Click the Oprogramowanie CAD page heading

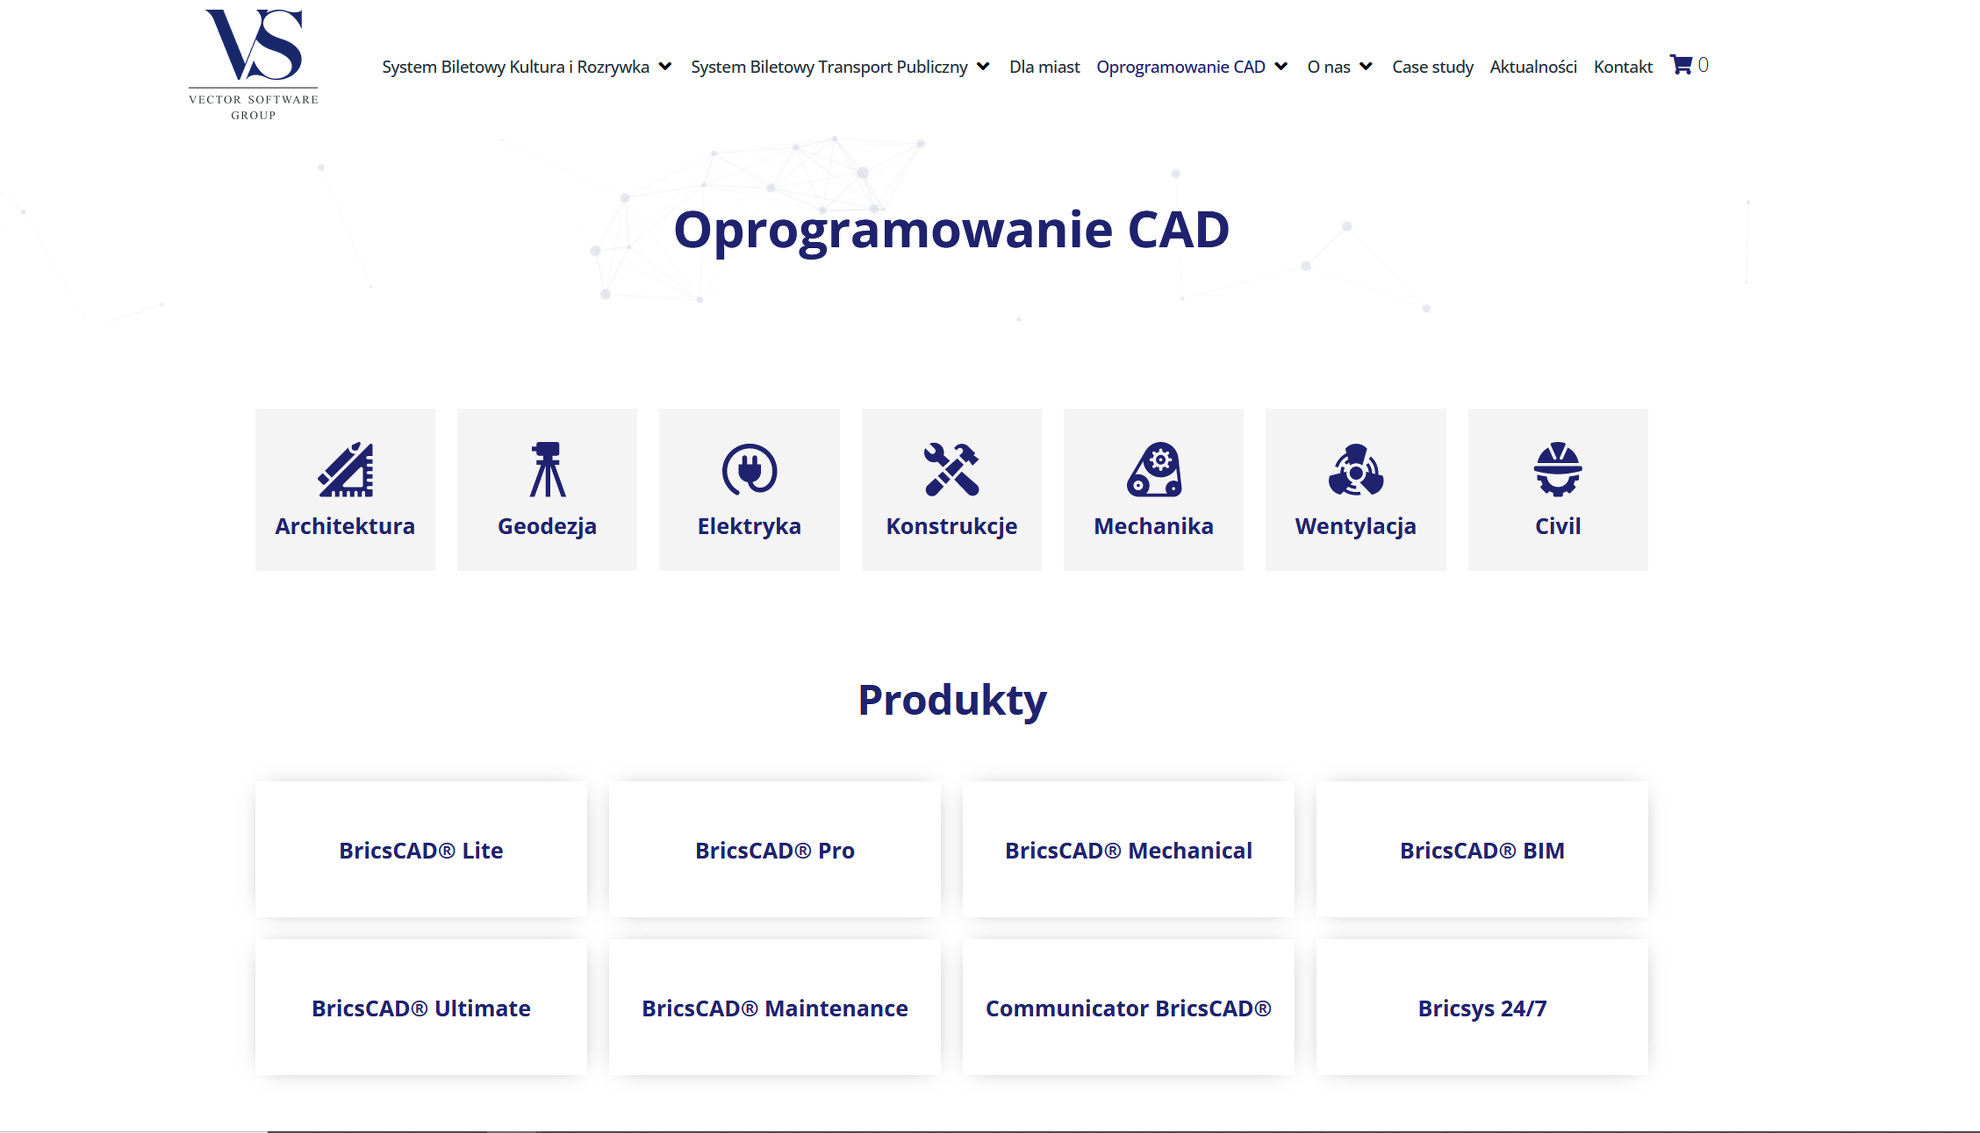(951, 230)
